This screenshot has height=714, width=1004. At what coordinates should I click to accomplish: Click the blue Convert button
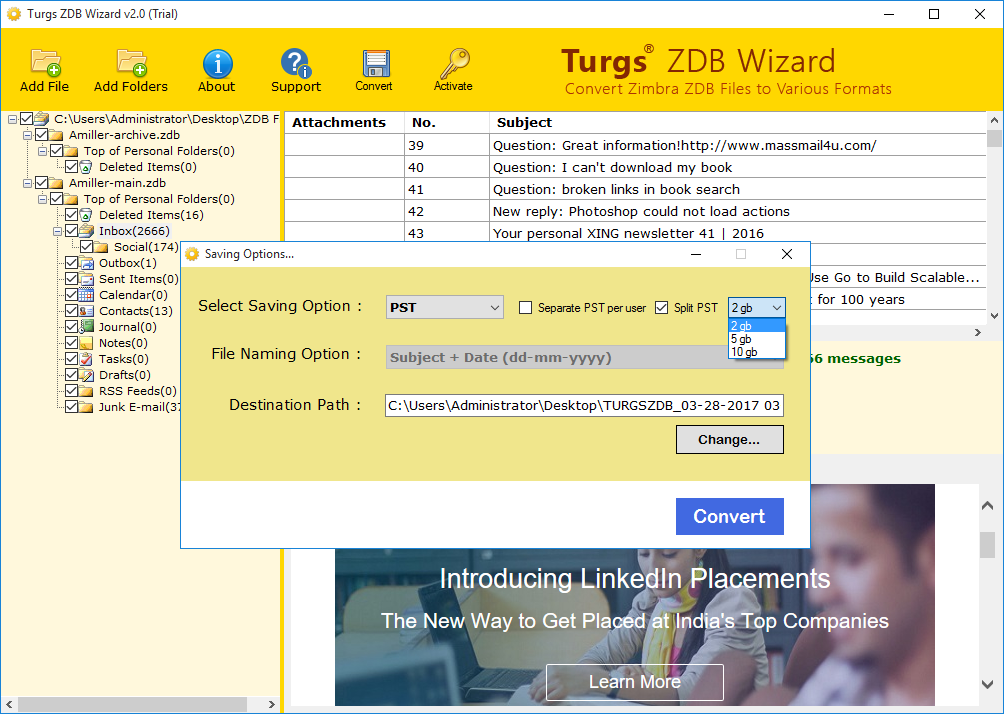pyautogui.click(x=729, y=516)
